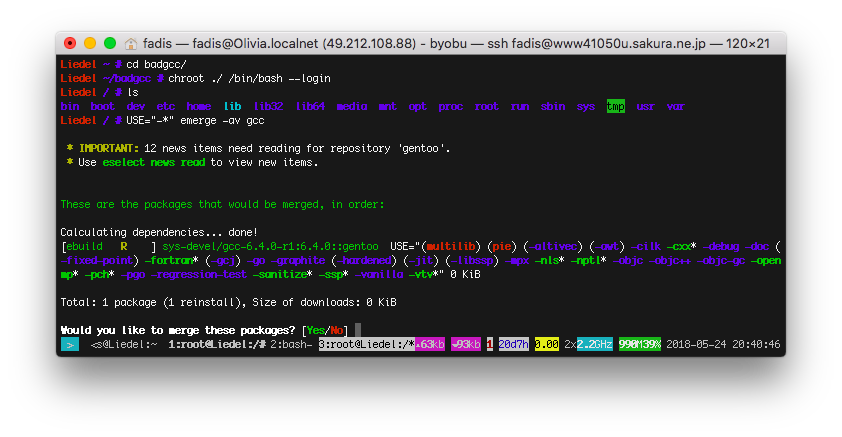Click the 'eselect news read' command text
842x437 pixels.
pyautogui.click(x=154, y=162)
